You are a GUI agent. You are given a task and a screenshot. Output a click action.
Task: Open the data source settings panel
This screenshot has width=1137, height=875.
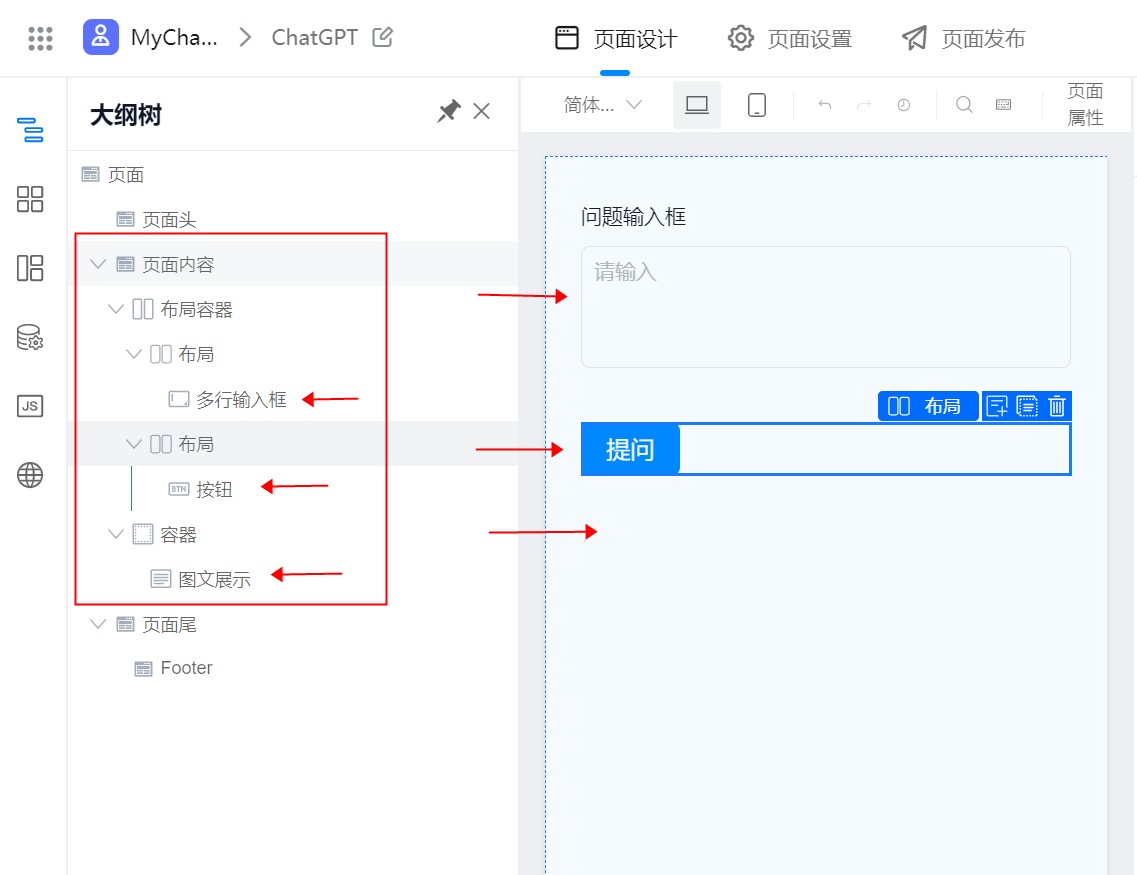point(30,337)
